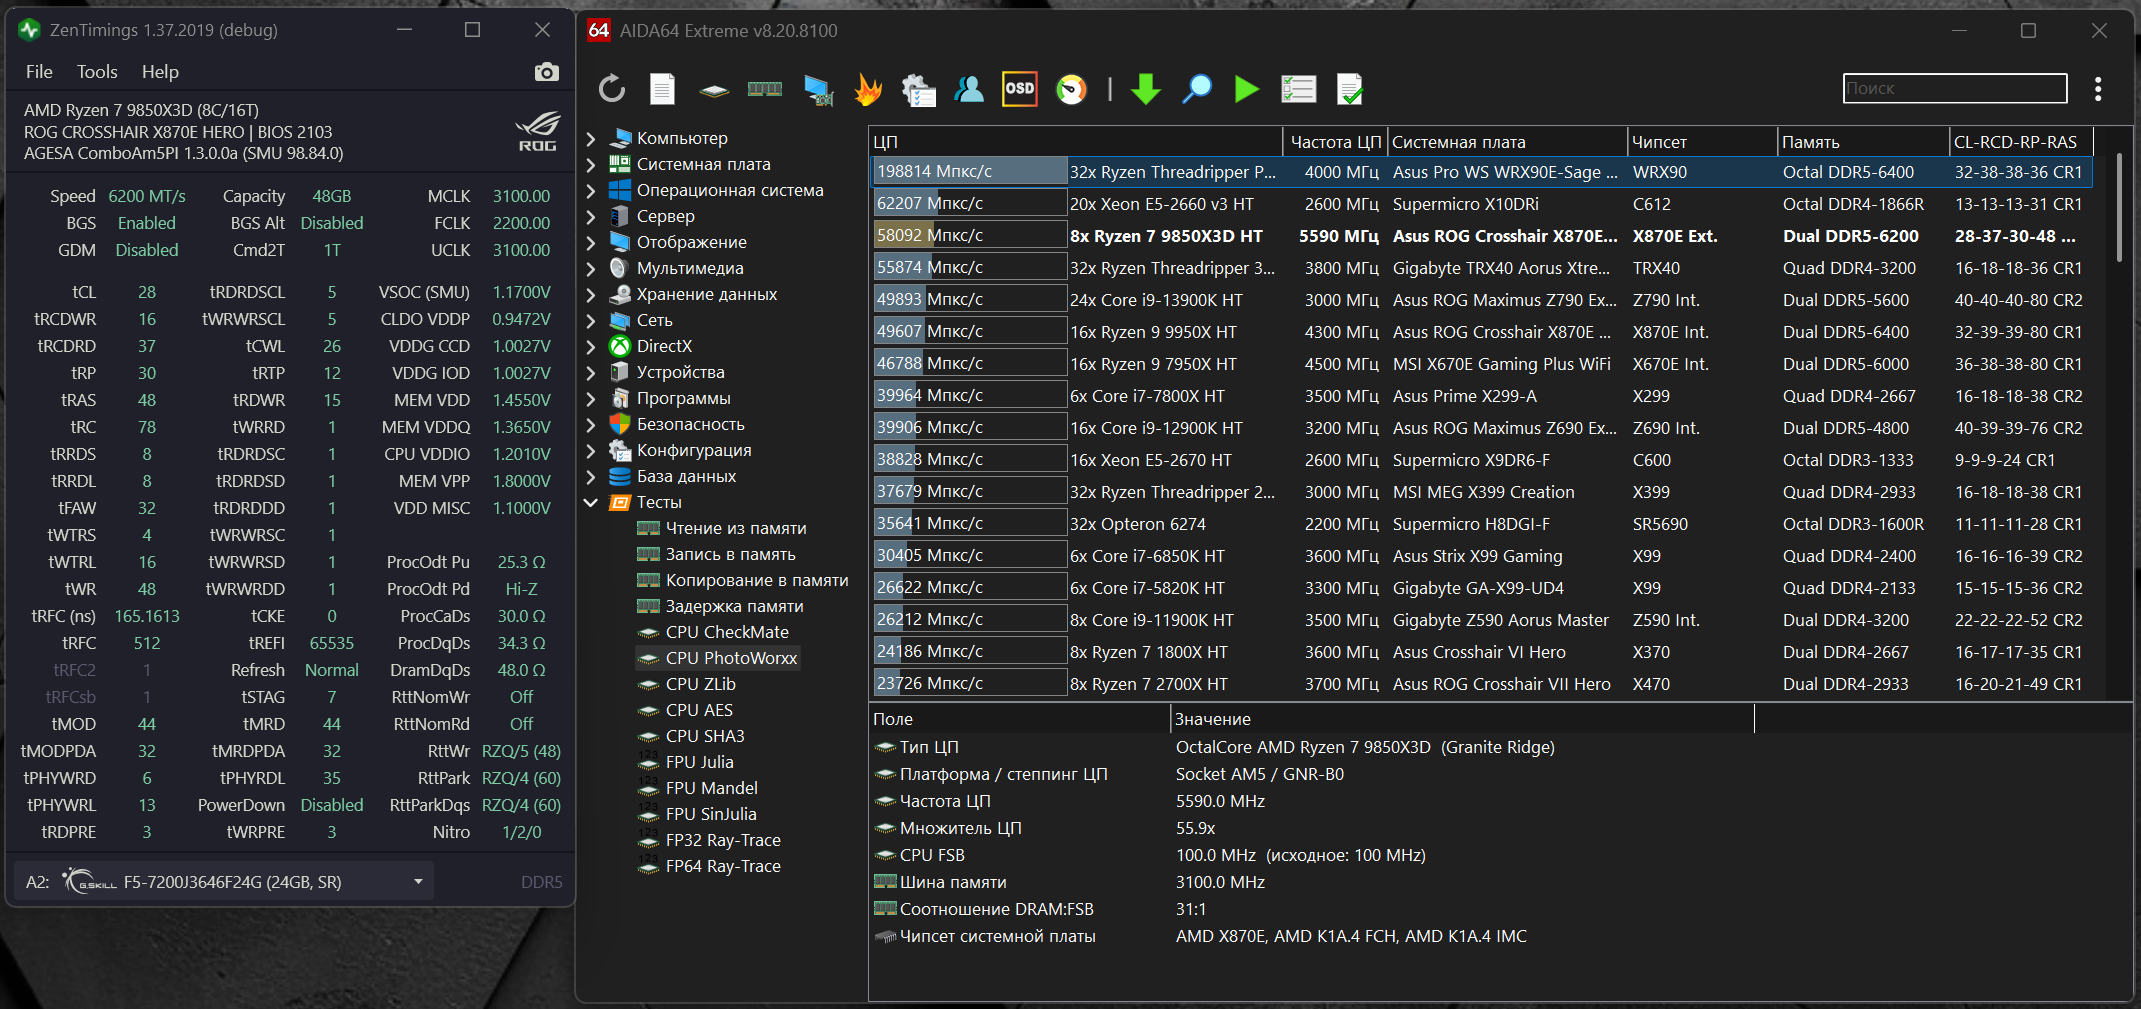Screen dimensions: 2141x1009
Task: Select DirectX in the navigation tree
Action: (664, 346)
